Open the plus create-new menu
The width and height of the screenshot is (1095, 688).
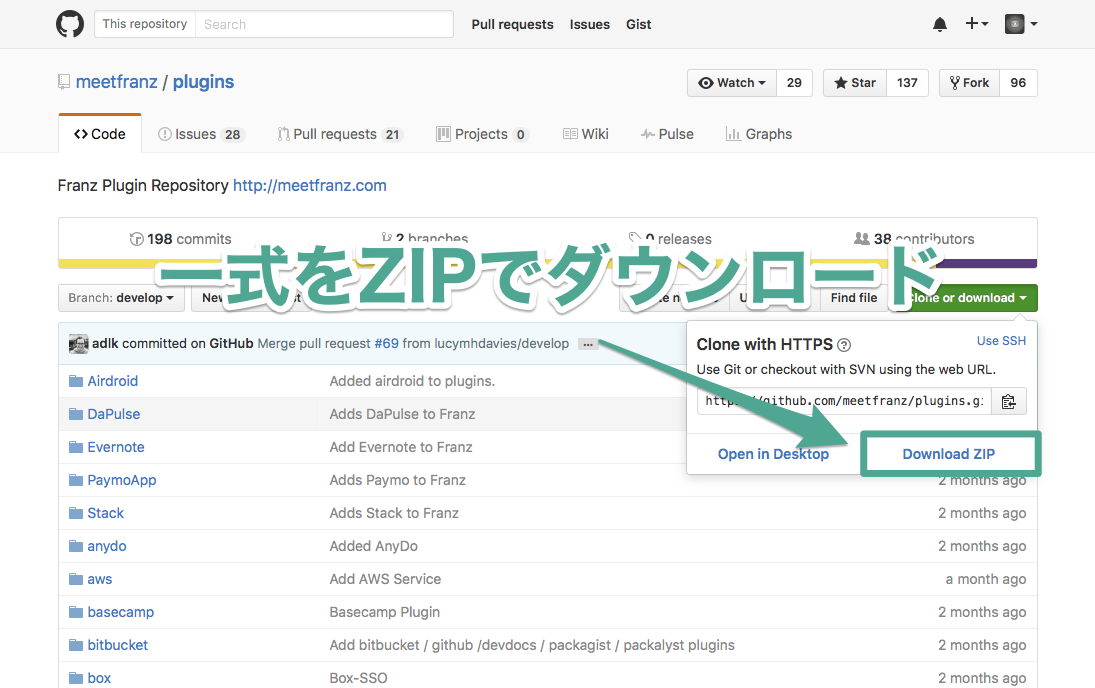pos(977,24)
